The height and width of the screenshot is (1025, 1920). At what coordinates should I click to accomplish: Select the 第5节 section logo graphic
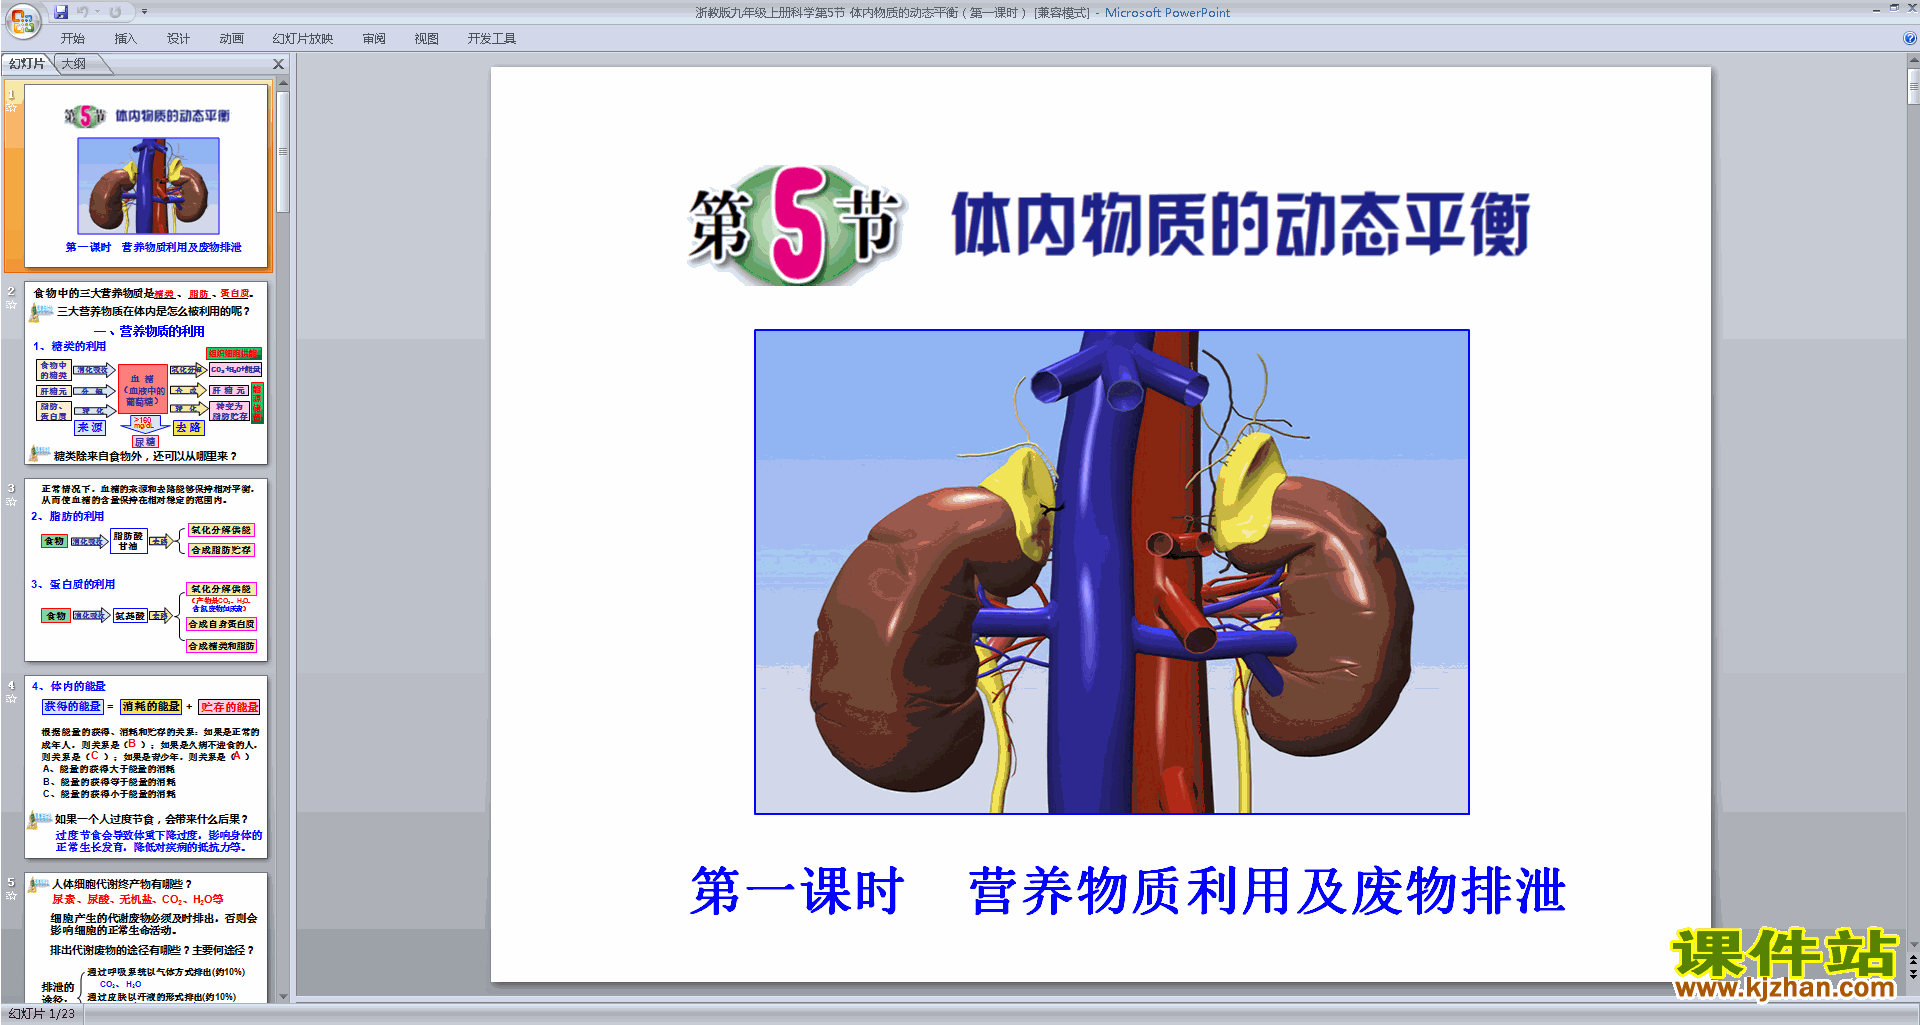click(x=796, y=224)
